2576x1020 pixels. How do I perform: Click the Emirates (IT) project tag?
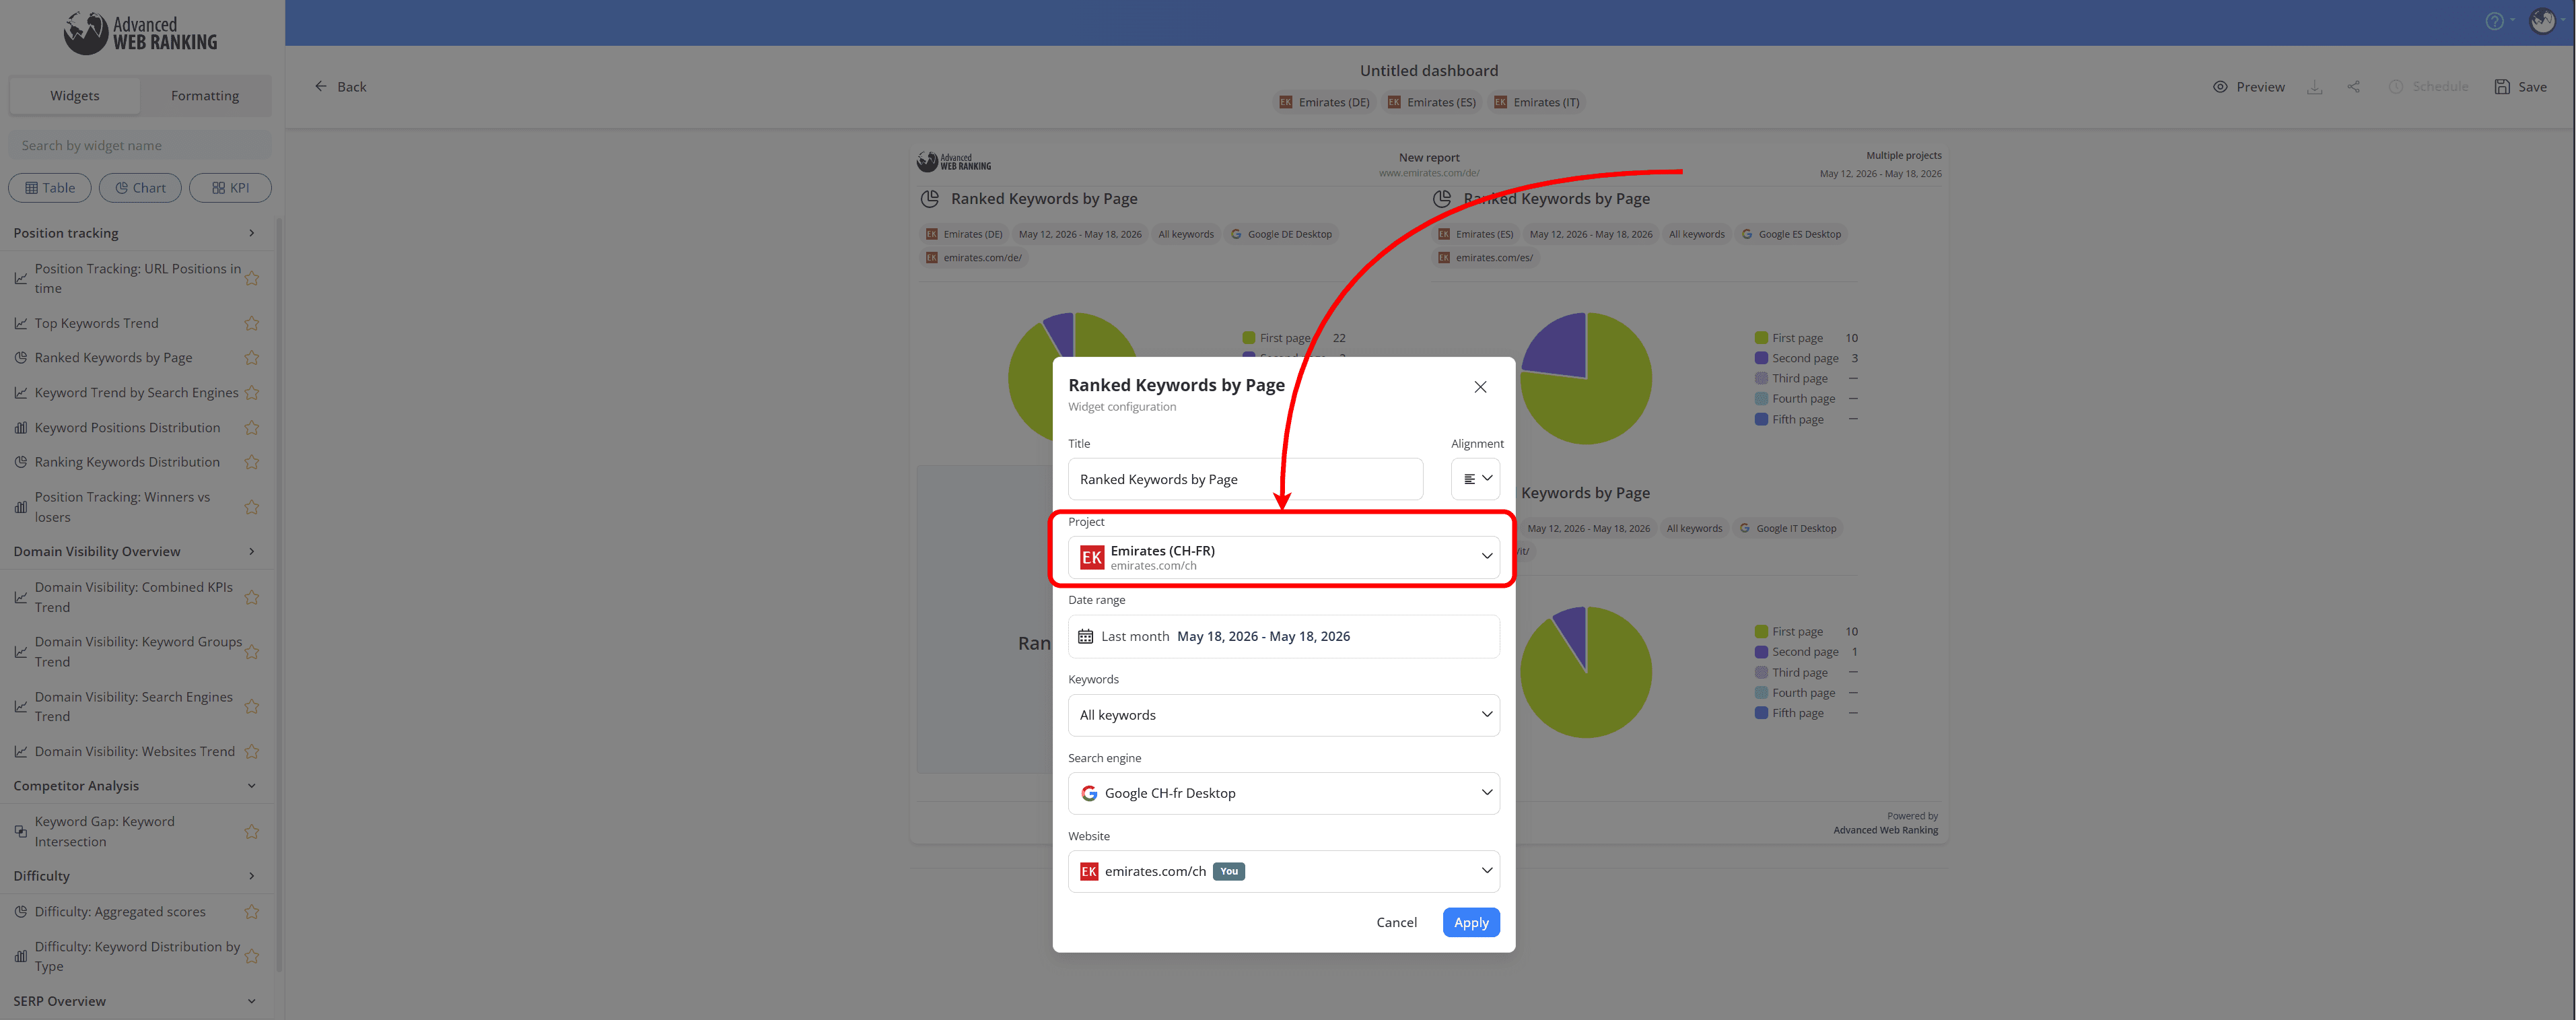(1536, 102)
